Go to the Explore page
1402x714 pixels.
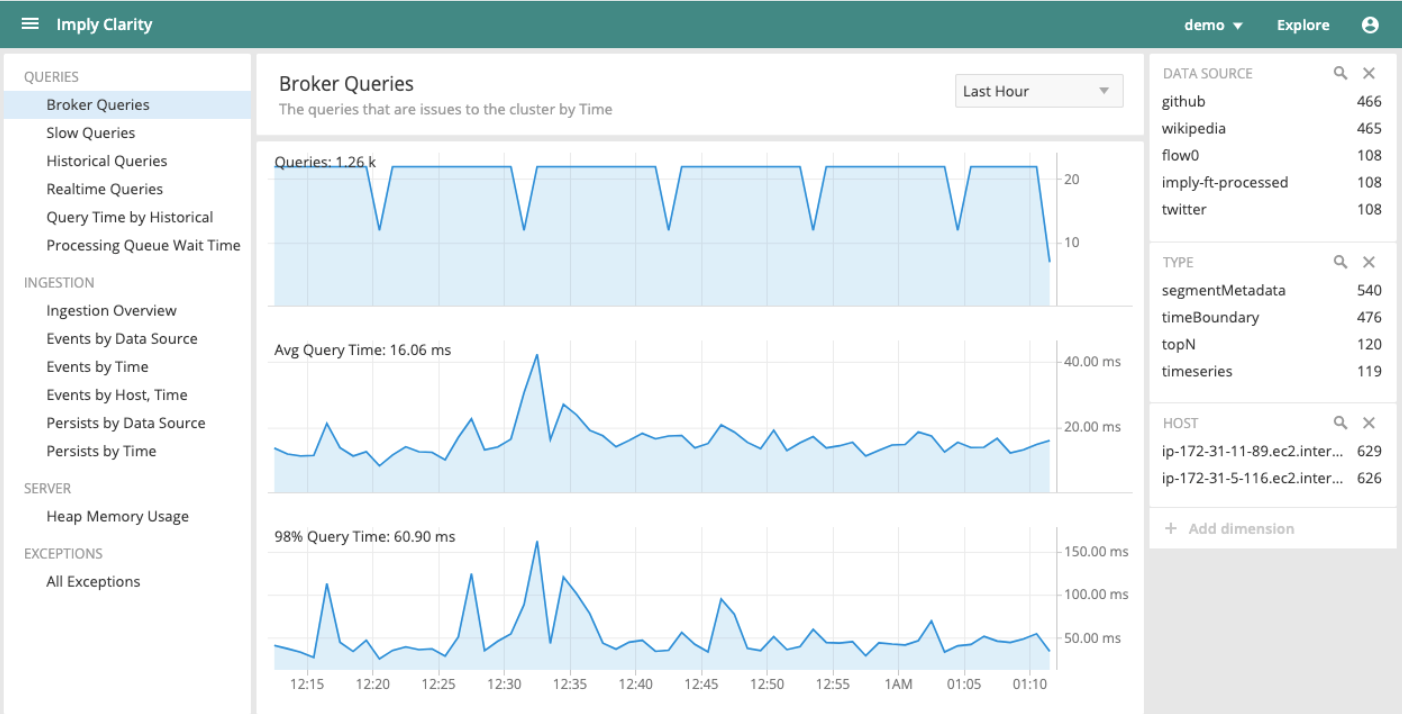pyautogui.click(x=1303, y=25)
